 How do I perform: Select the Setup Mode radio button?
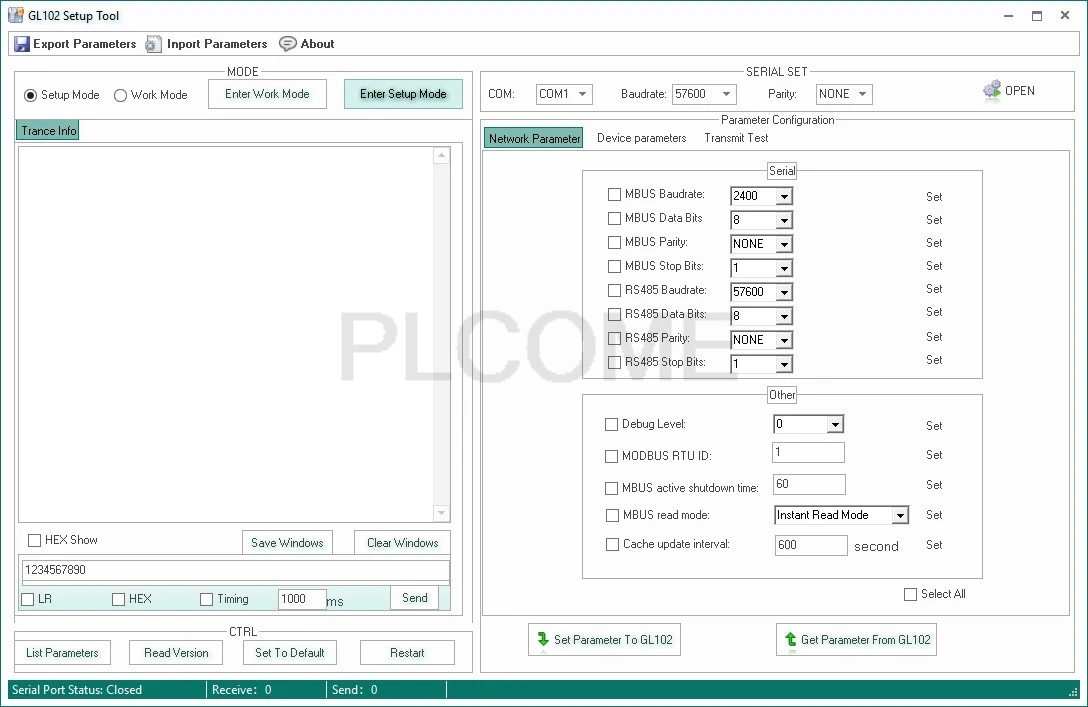(x=31, y=95)
